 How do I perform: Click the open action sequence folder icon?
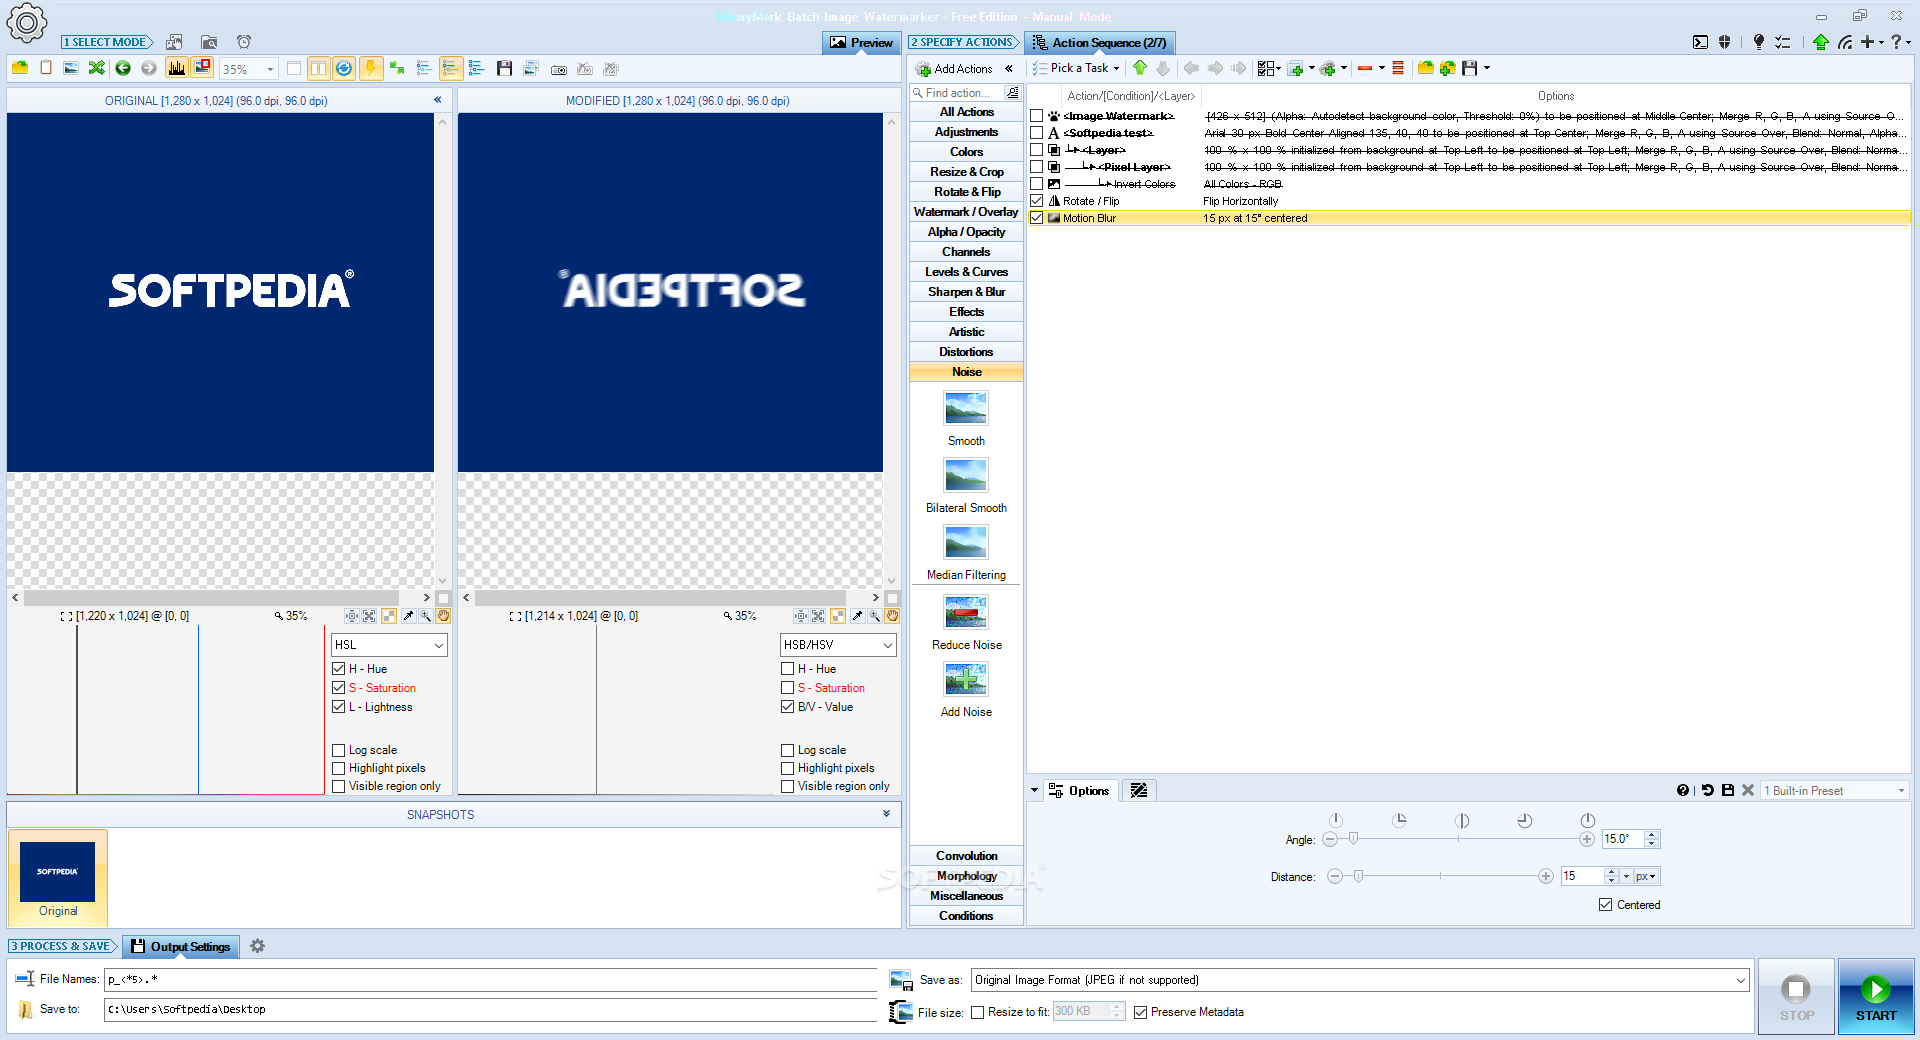click(x=1425, y=68)
